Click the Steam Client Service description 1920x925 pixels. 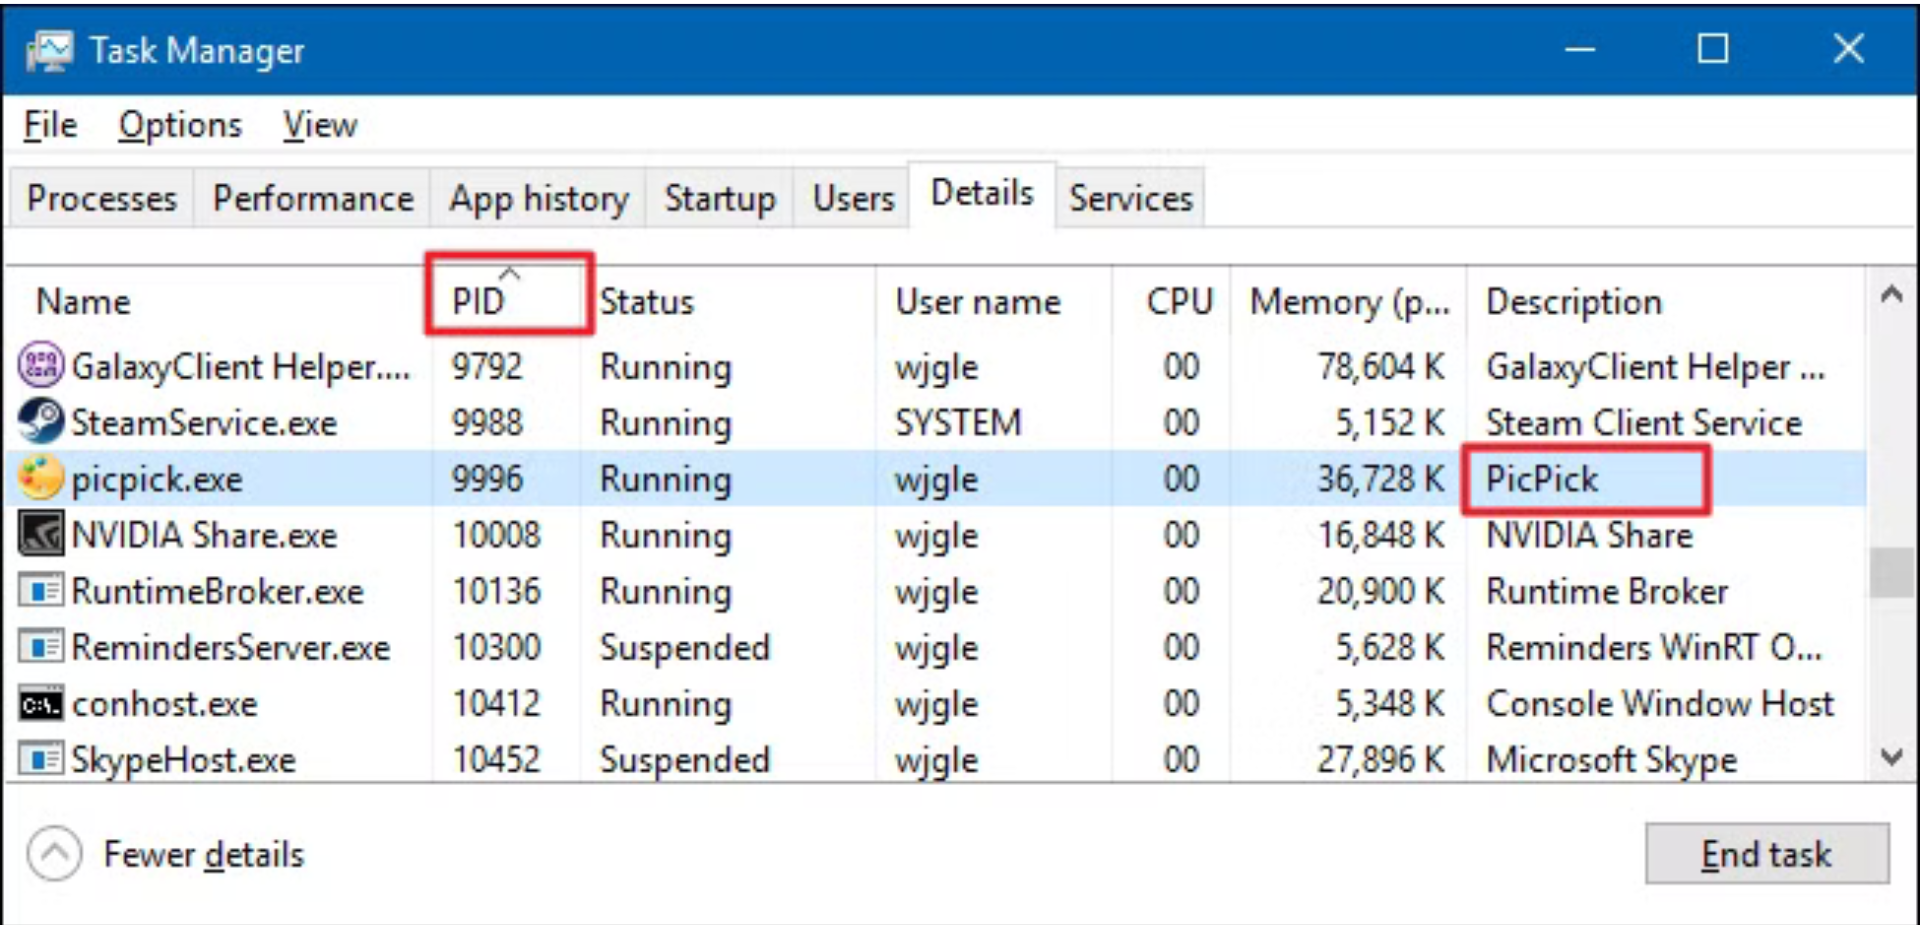tap(1644, 423)
